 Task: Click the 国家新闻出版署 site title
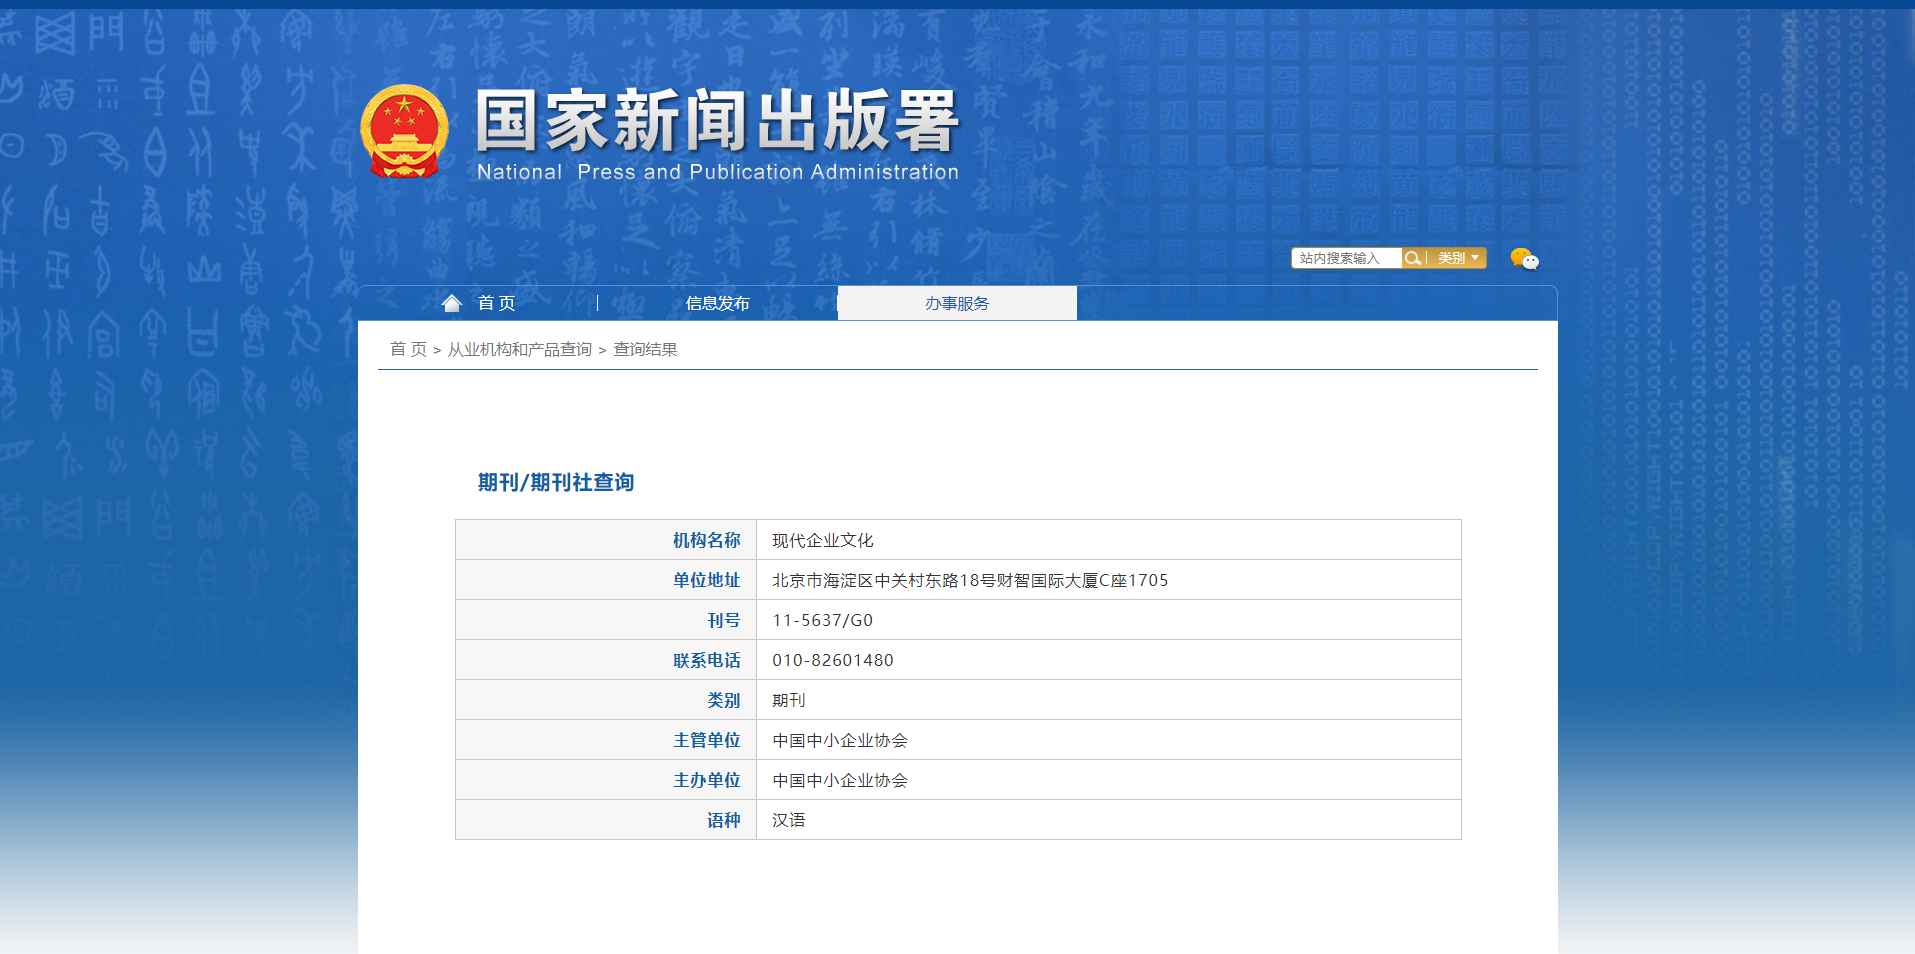coord(717,122)
